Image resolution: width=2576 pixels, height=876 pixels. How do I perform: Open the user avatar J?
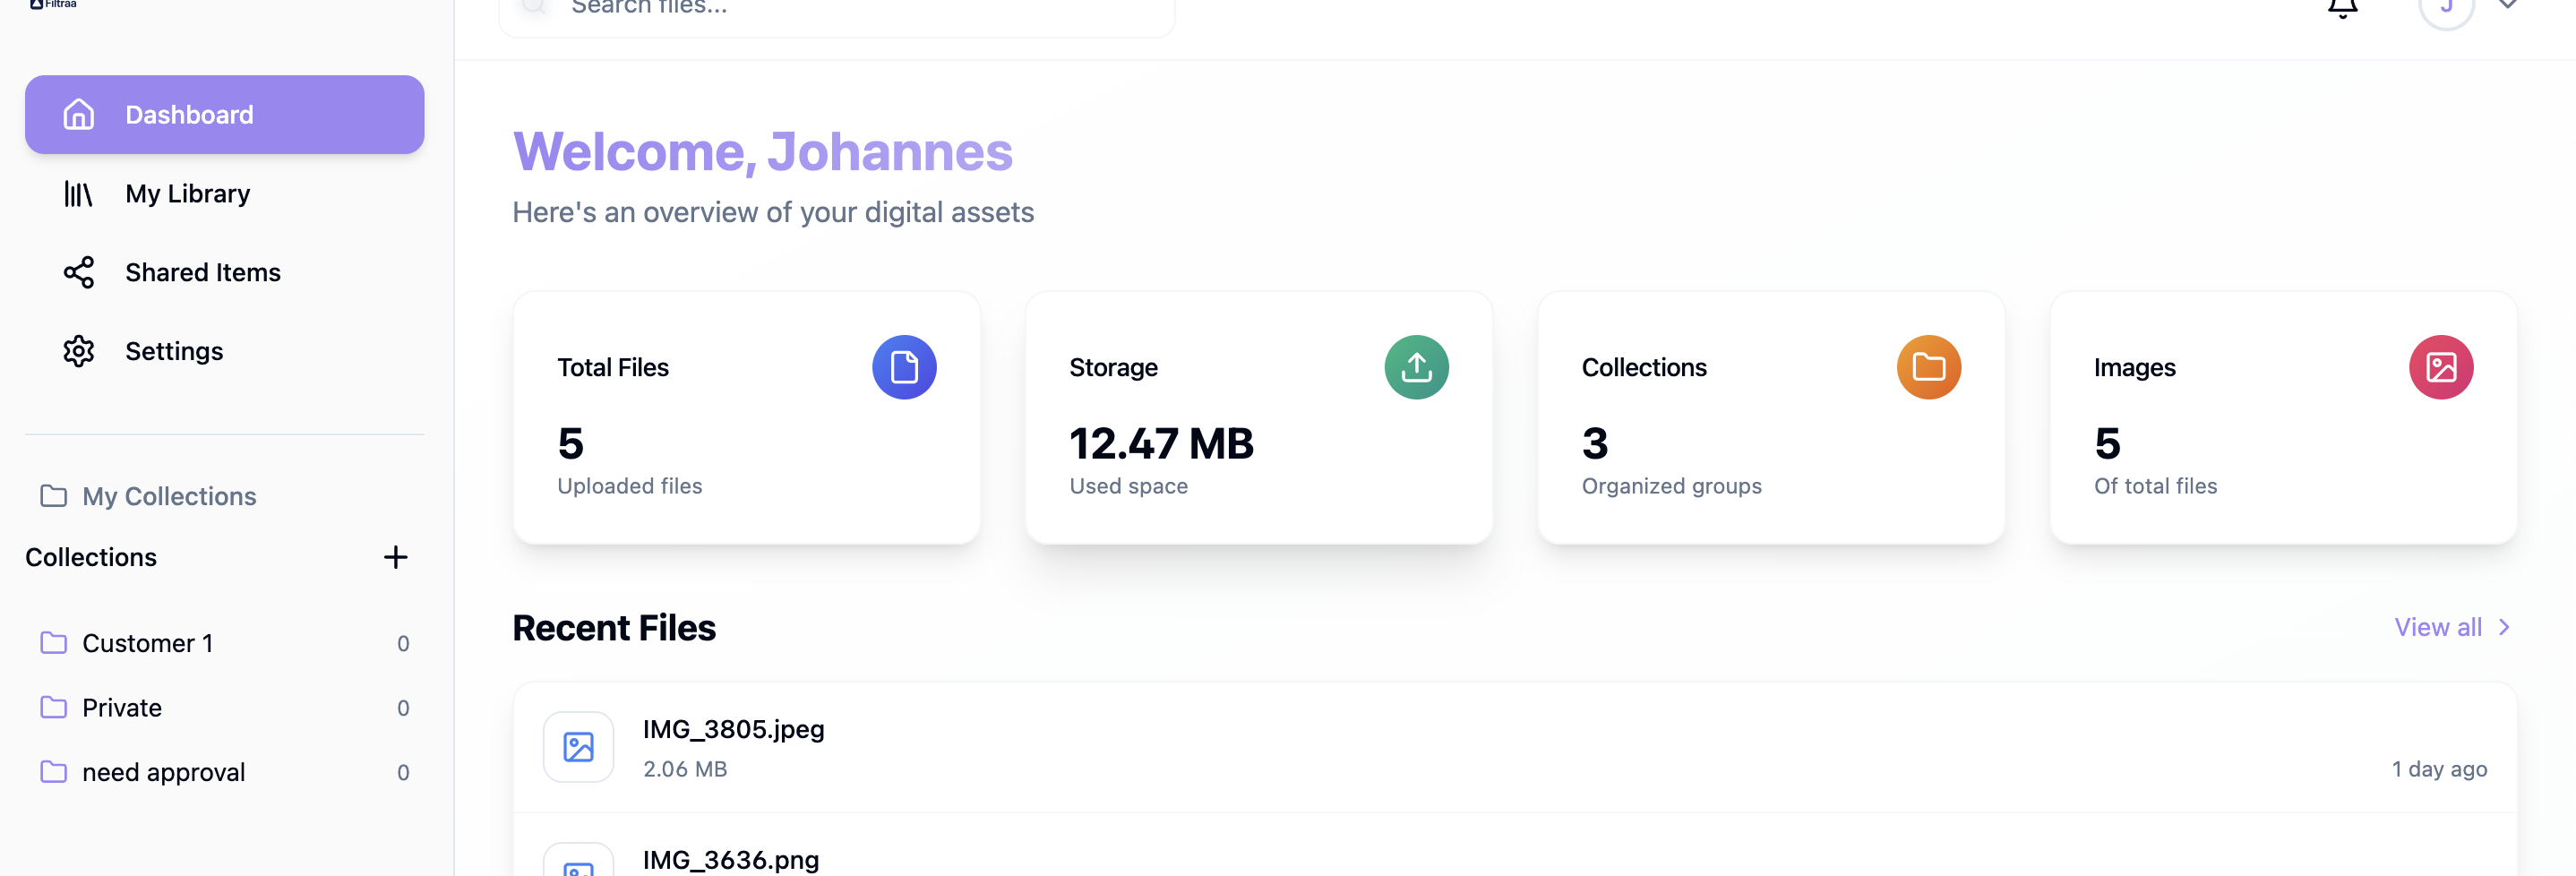tap(2446, 8)
